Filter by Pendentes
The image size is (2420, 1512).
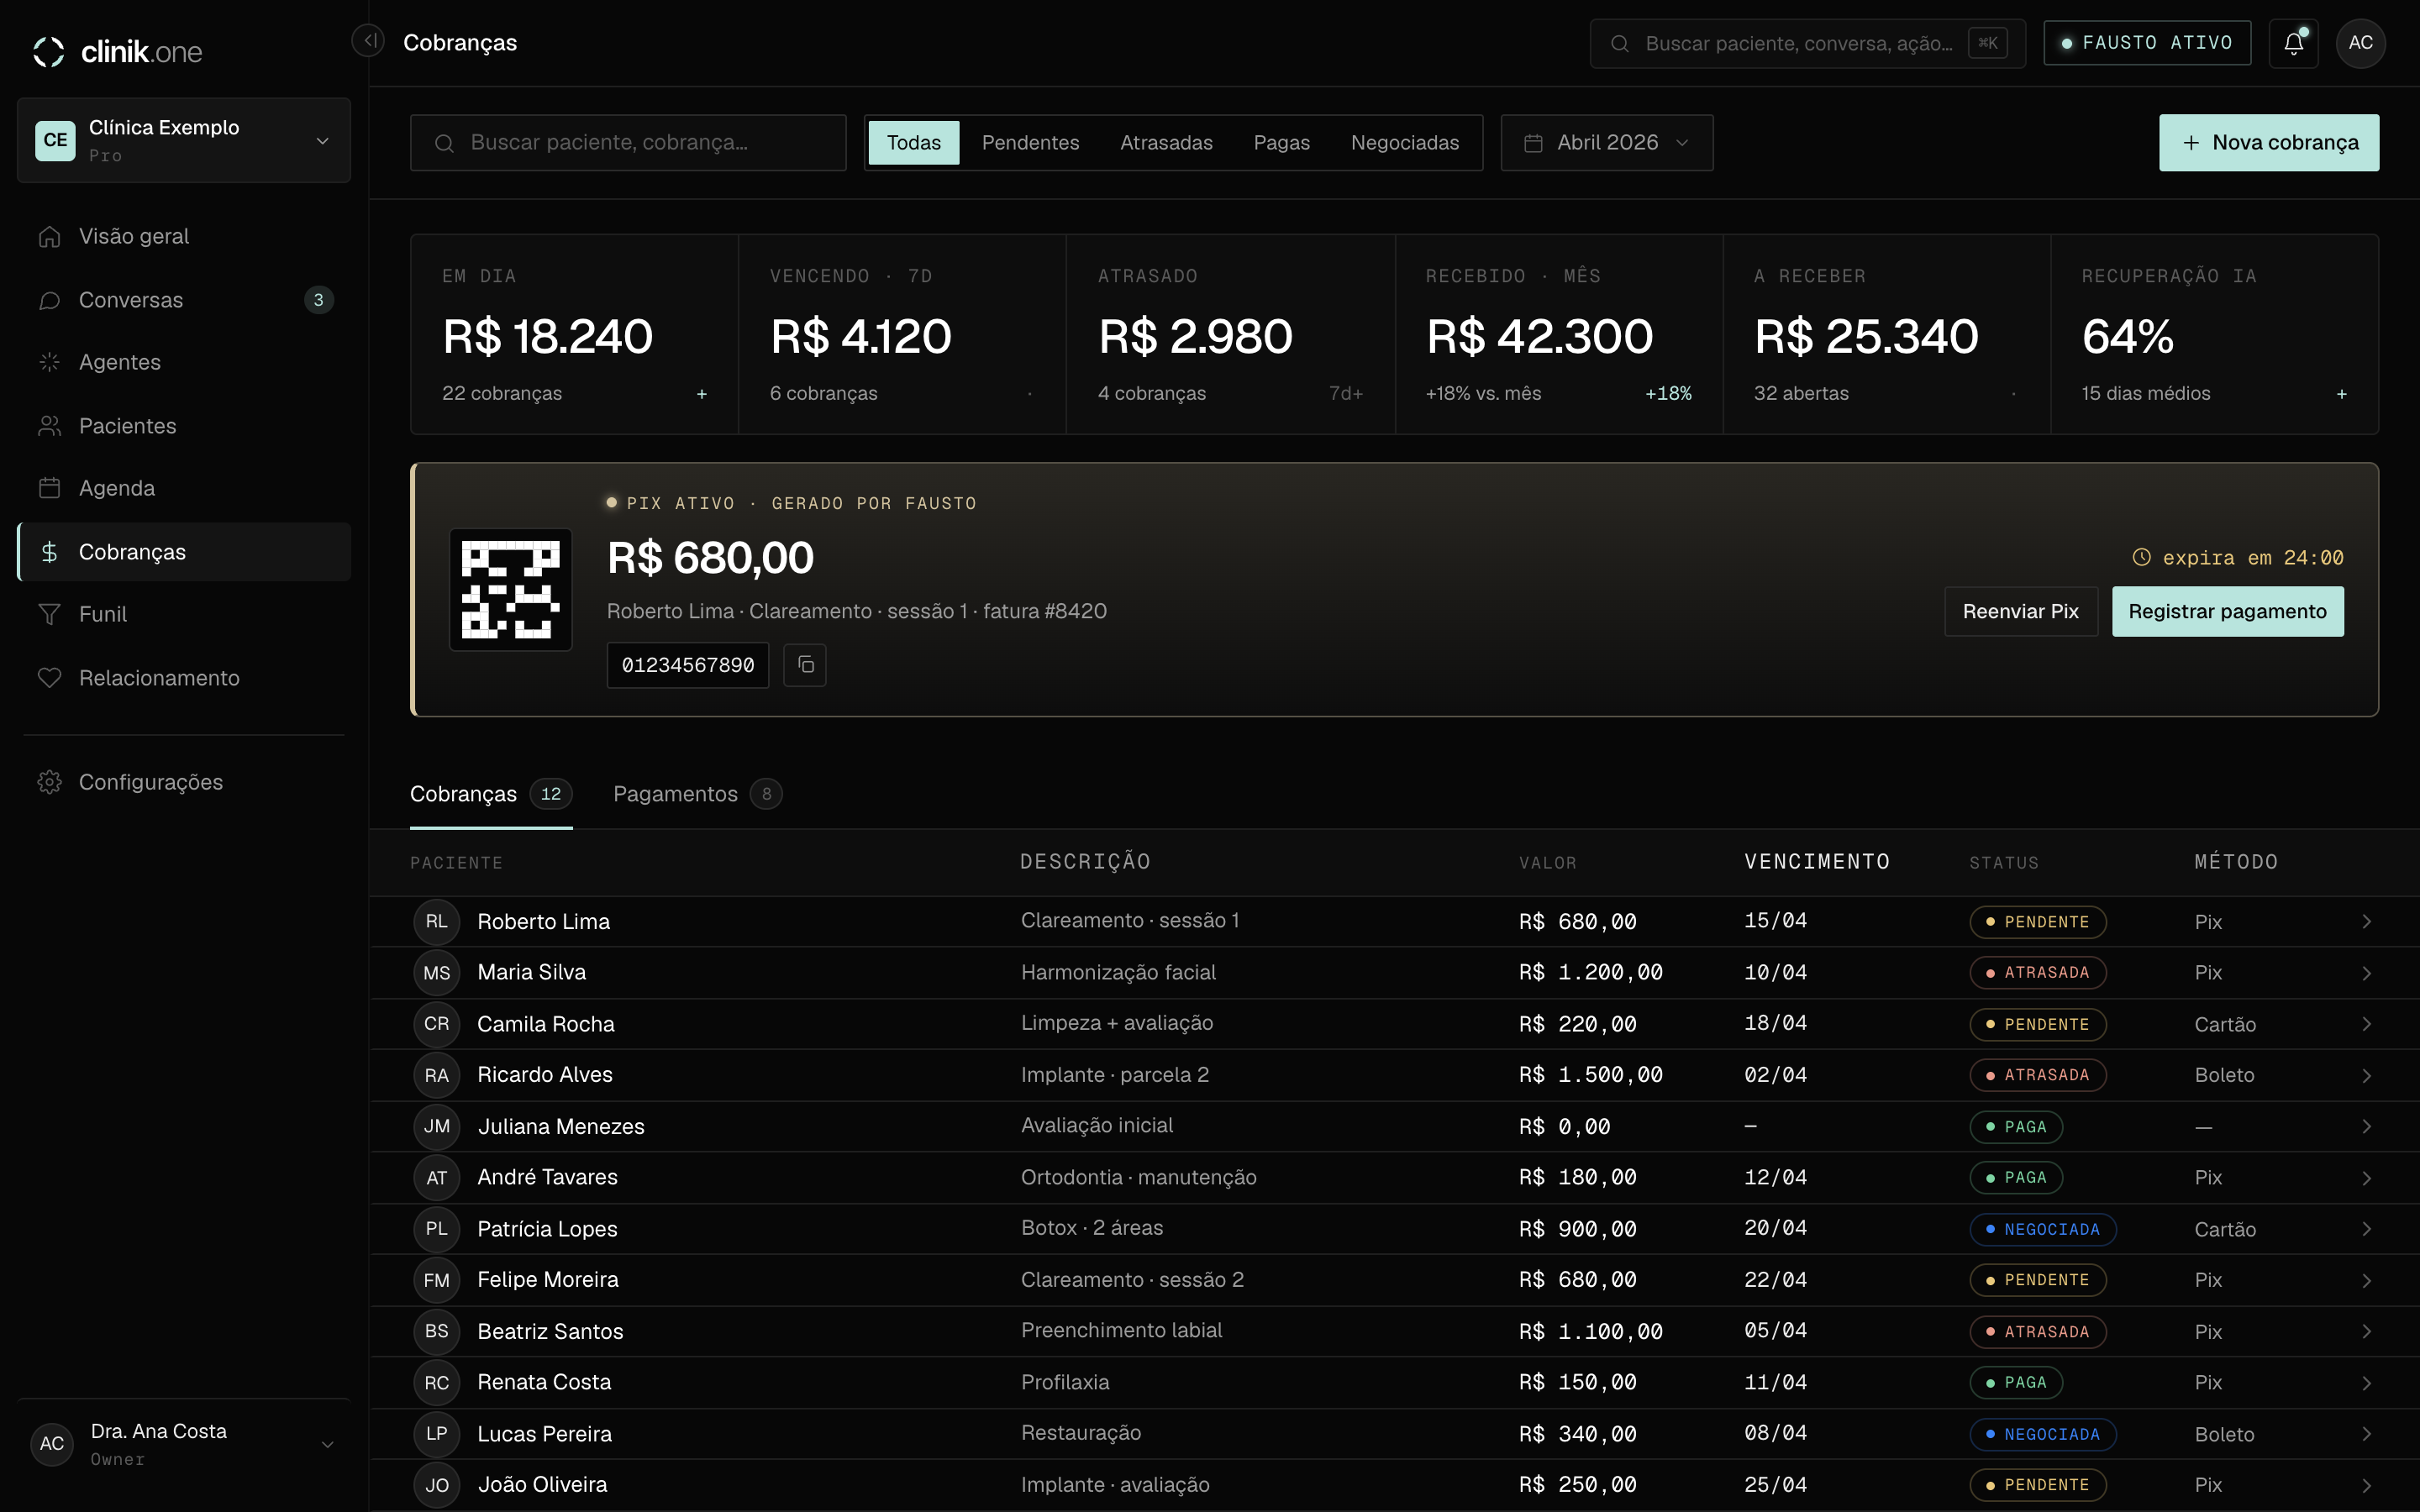coord(1030,143)
